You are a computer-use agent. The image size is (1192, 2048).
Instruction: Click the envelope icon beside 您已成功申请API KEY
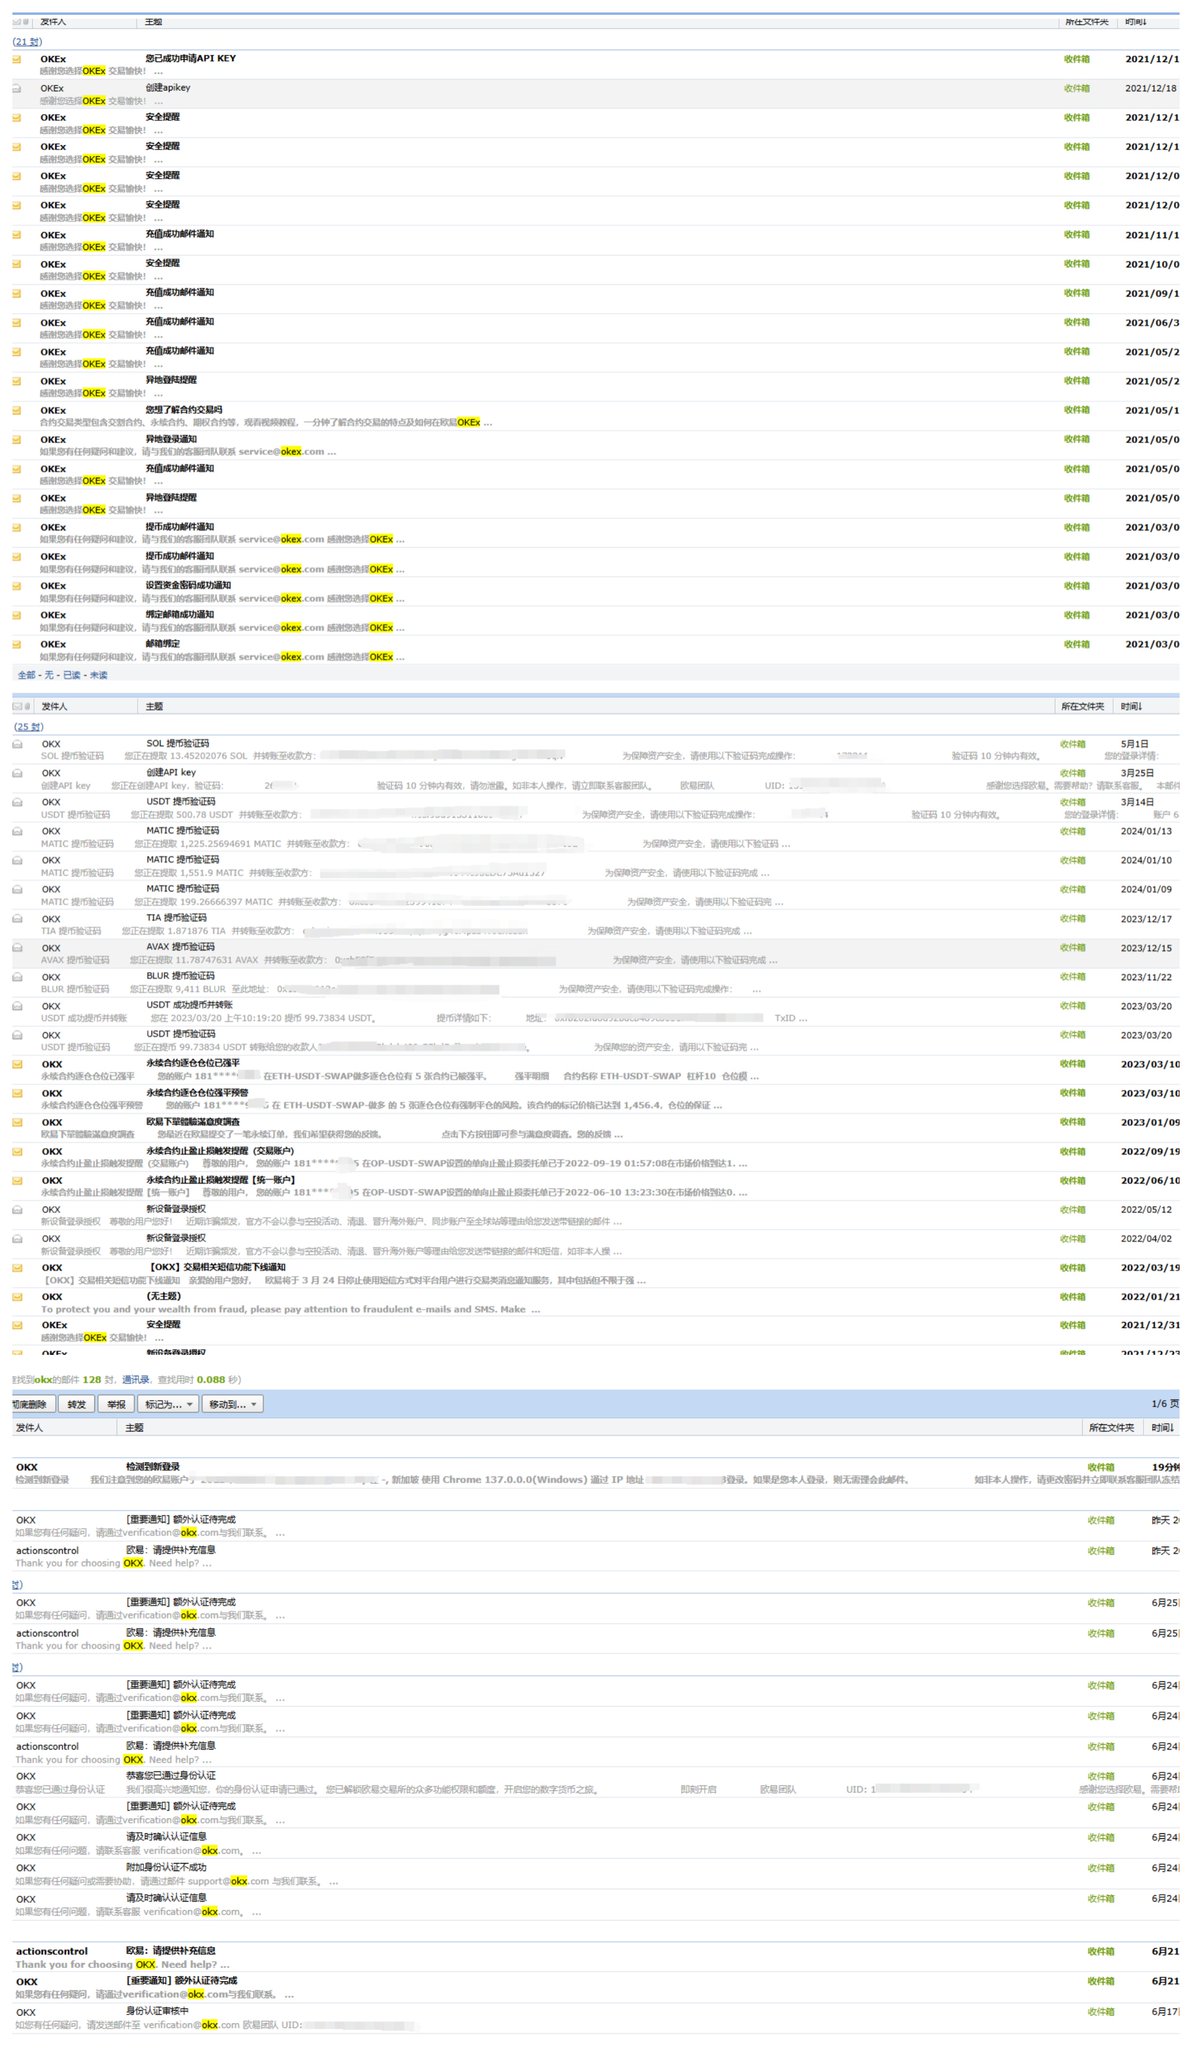(x=16, y=59)
